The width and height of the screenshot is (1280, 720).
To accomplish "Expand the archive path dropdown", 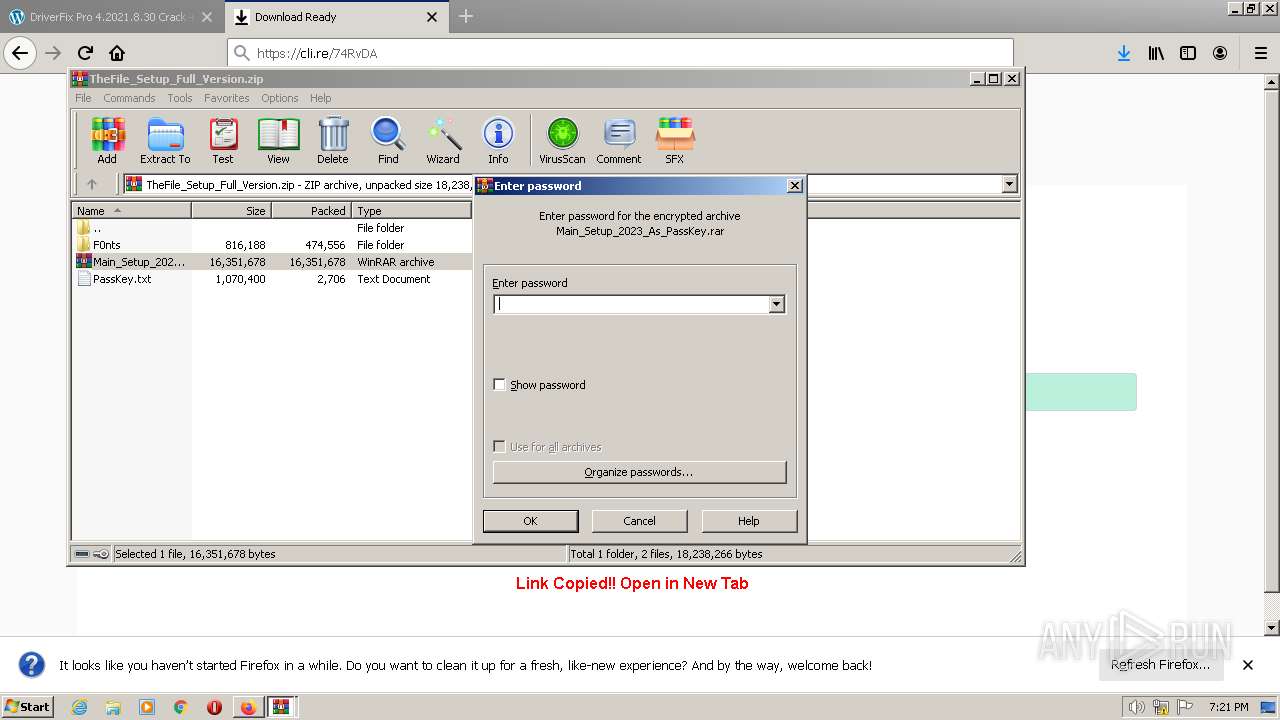I will tap(1009, 184).
